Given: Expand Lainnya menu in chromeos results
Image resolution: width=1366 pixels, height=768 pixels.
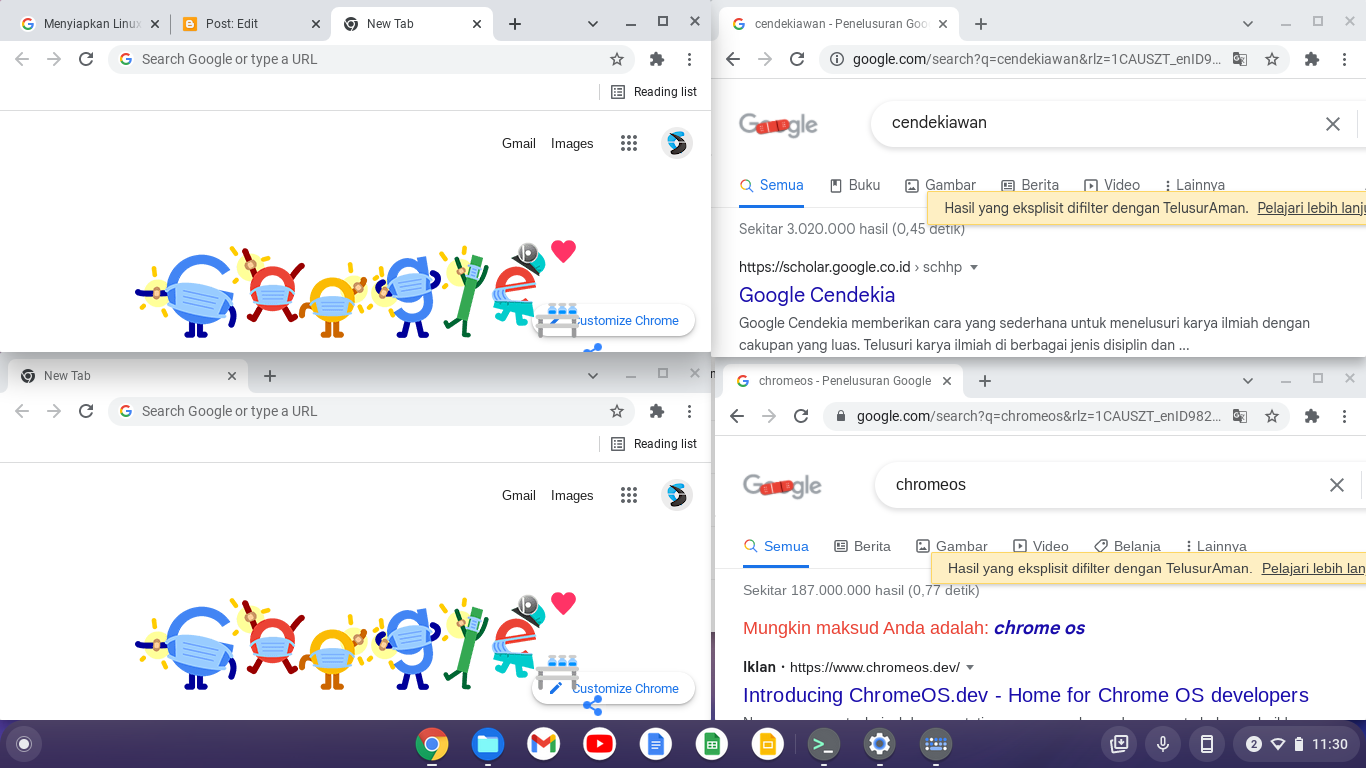Looking at the screenshot, I should (x=1215, y=546).
